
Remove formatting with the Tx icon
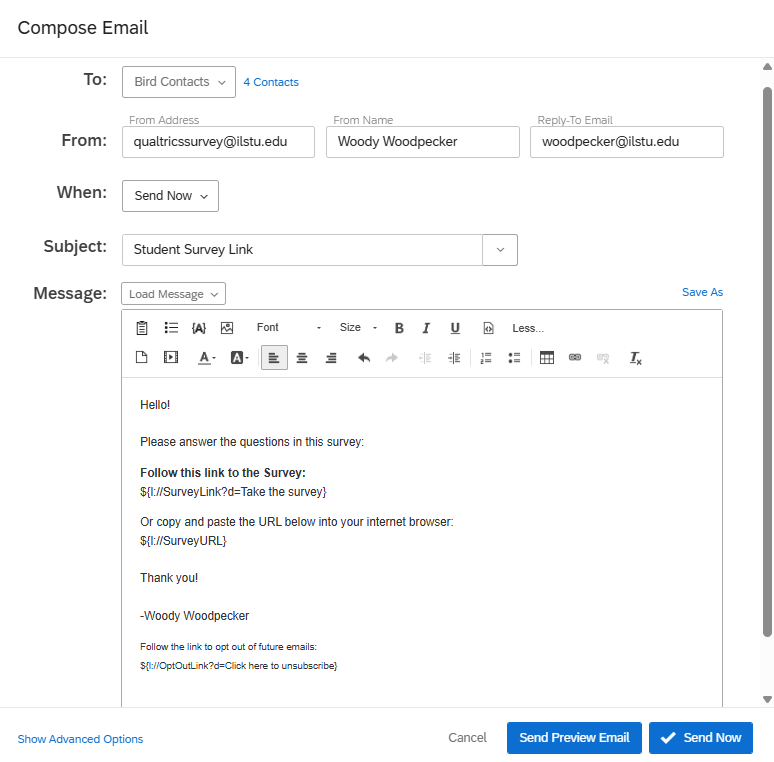pos(636,358)
